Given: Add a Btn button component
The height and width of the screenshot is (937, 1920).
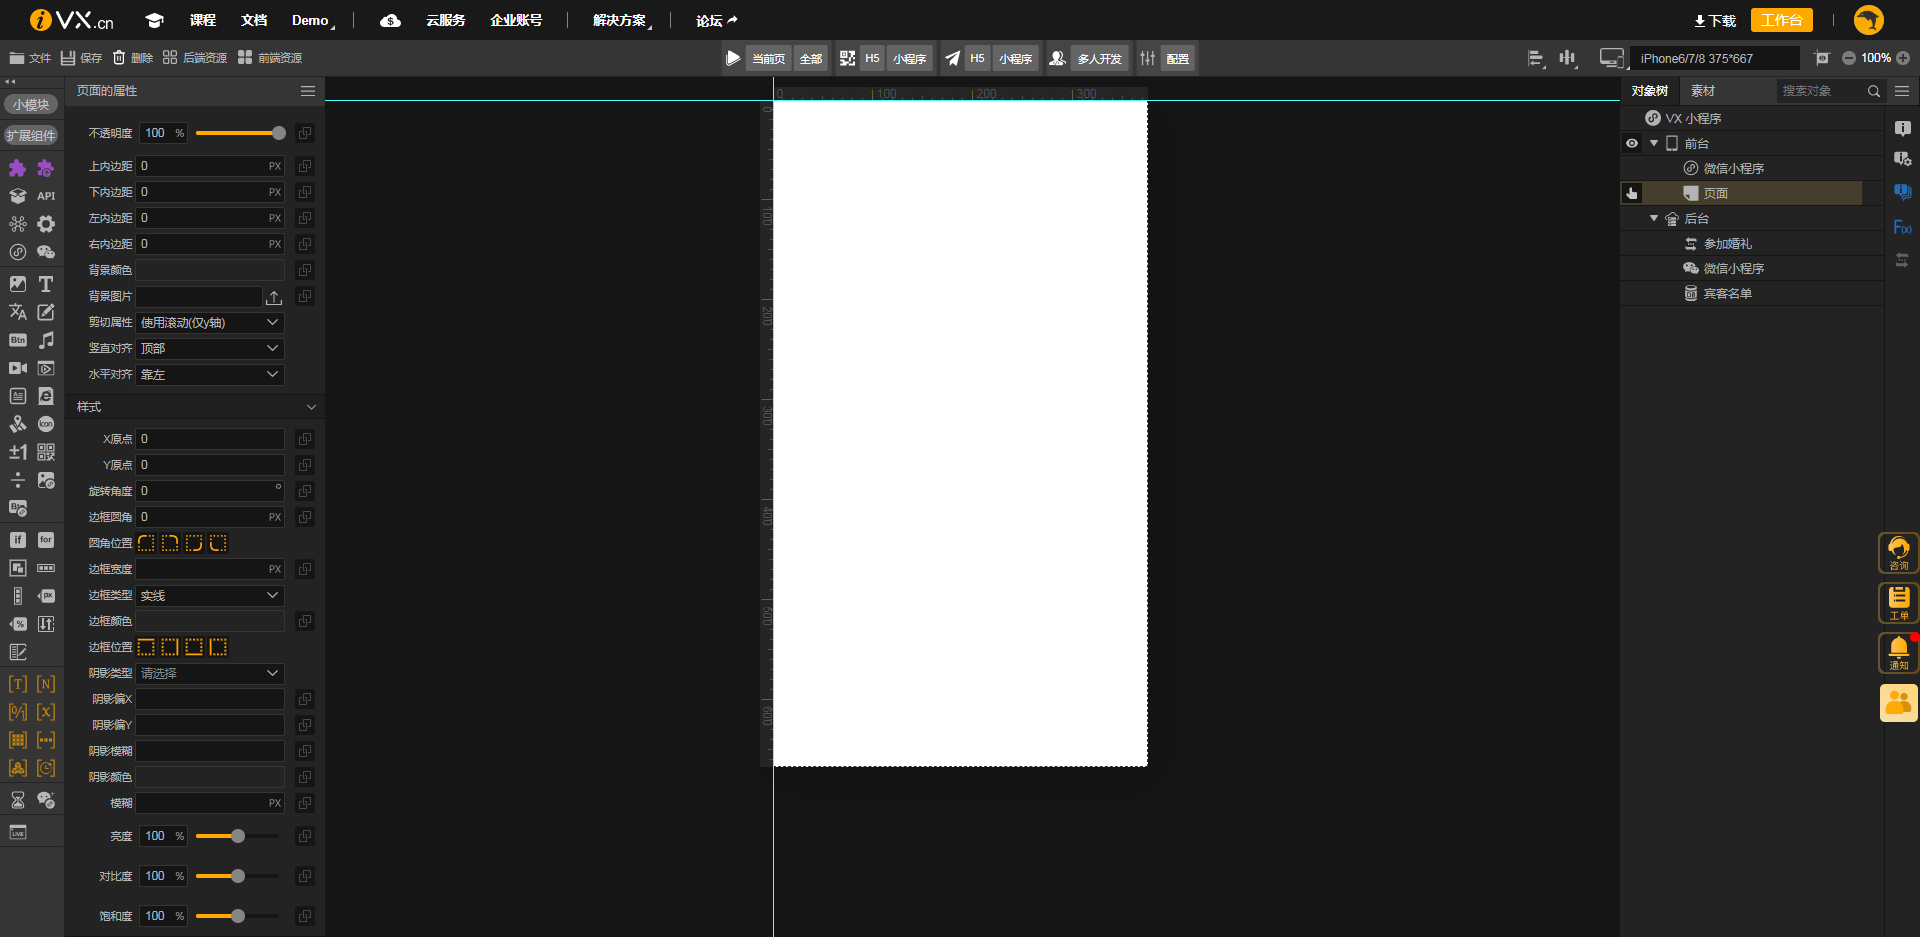Looking at the screenshot, I should 18,340.
